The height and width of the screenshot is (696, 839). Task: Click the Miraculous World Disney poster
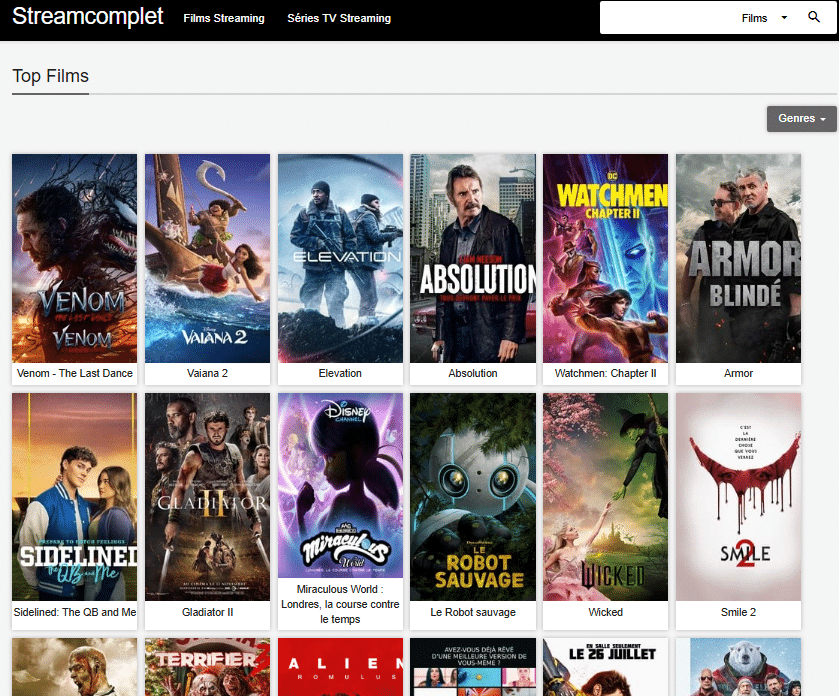[x=340, y=485]
